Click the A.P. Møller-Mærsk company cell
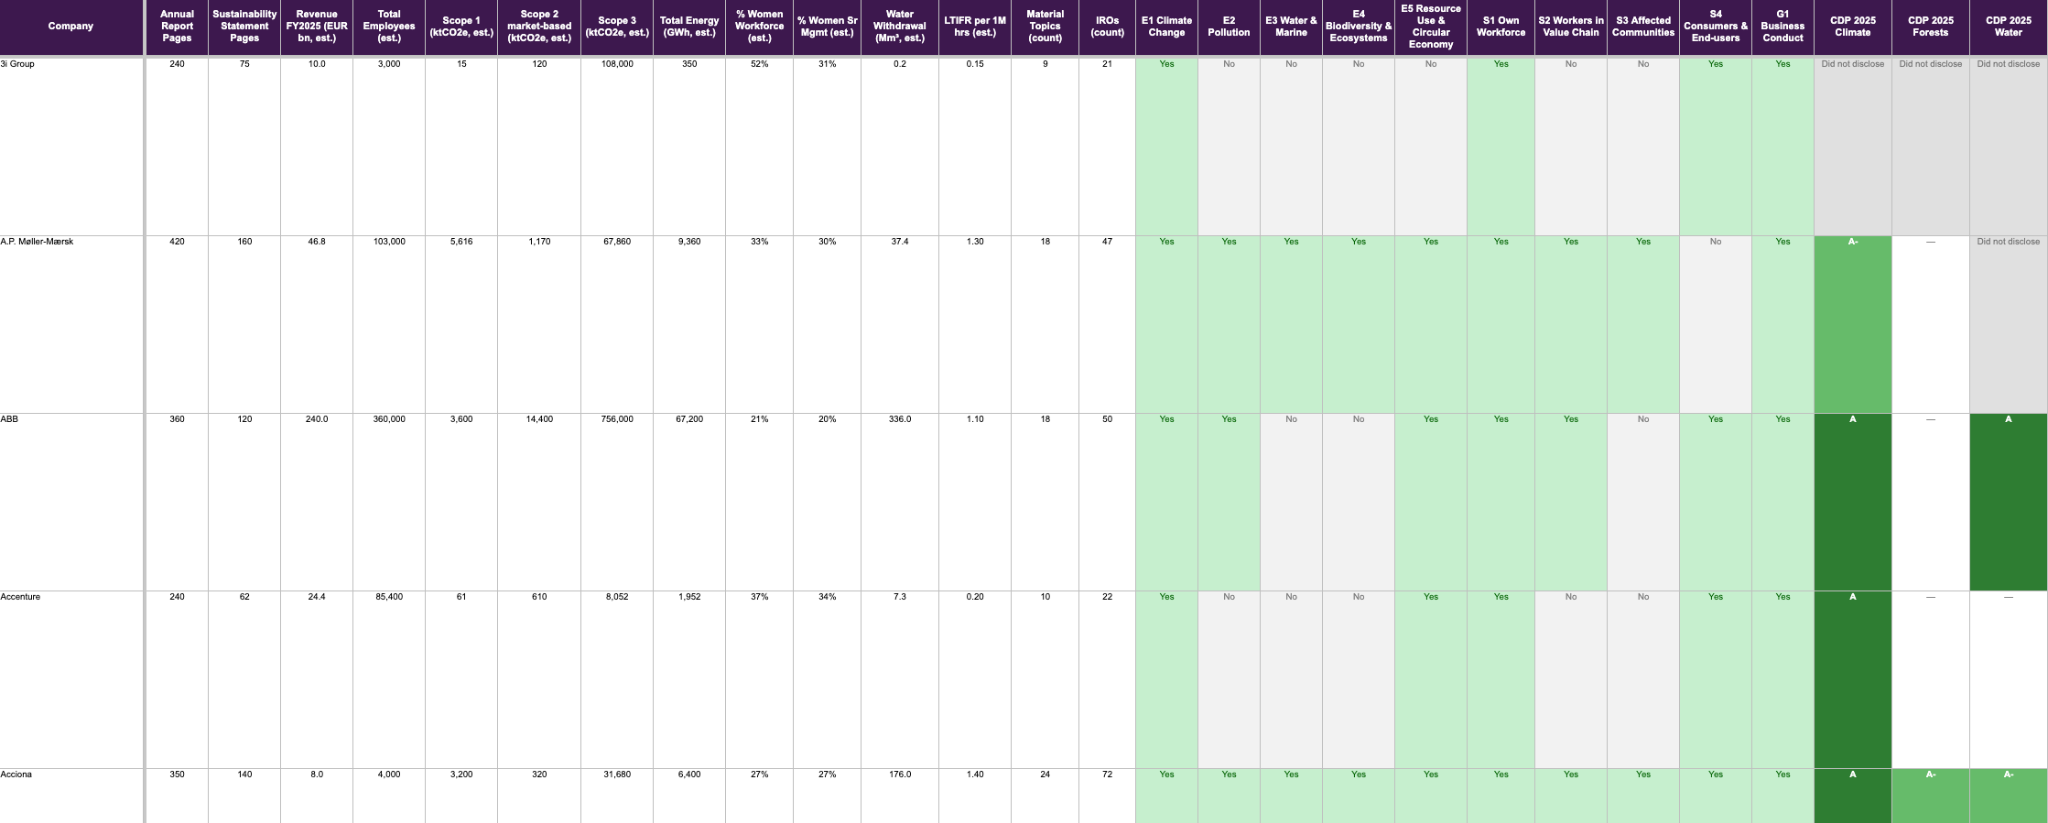This screenshot has height=823, width=2048. tap(71, 324)
